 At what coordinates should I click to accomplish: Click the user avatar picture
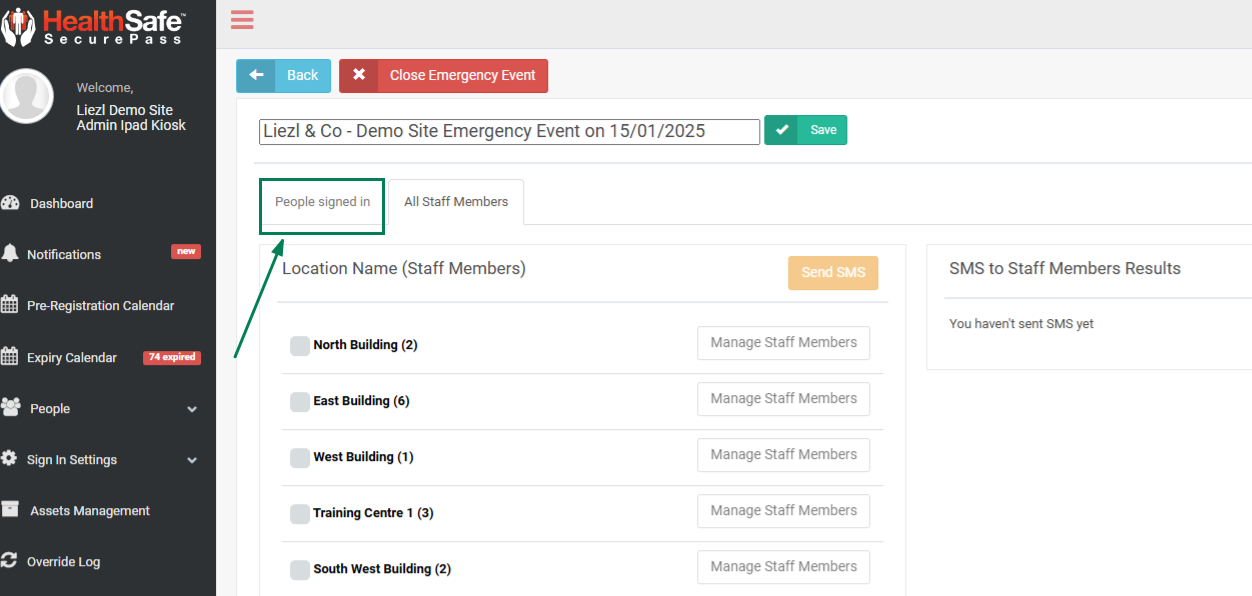coord(27,97)
